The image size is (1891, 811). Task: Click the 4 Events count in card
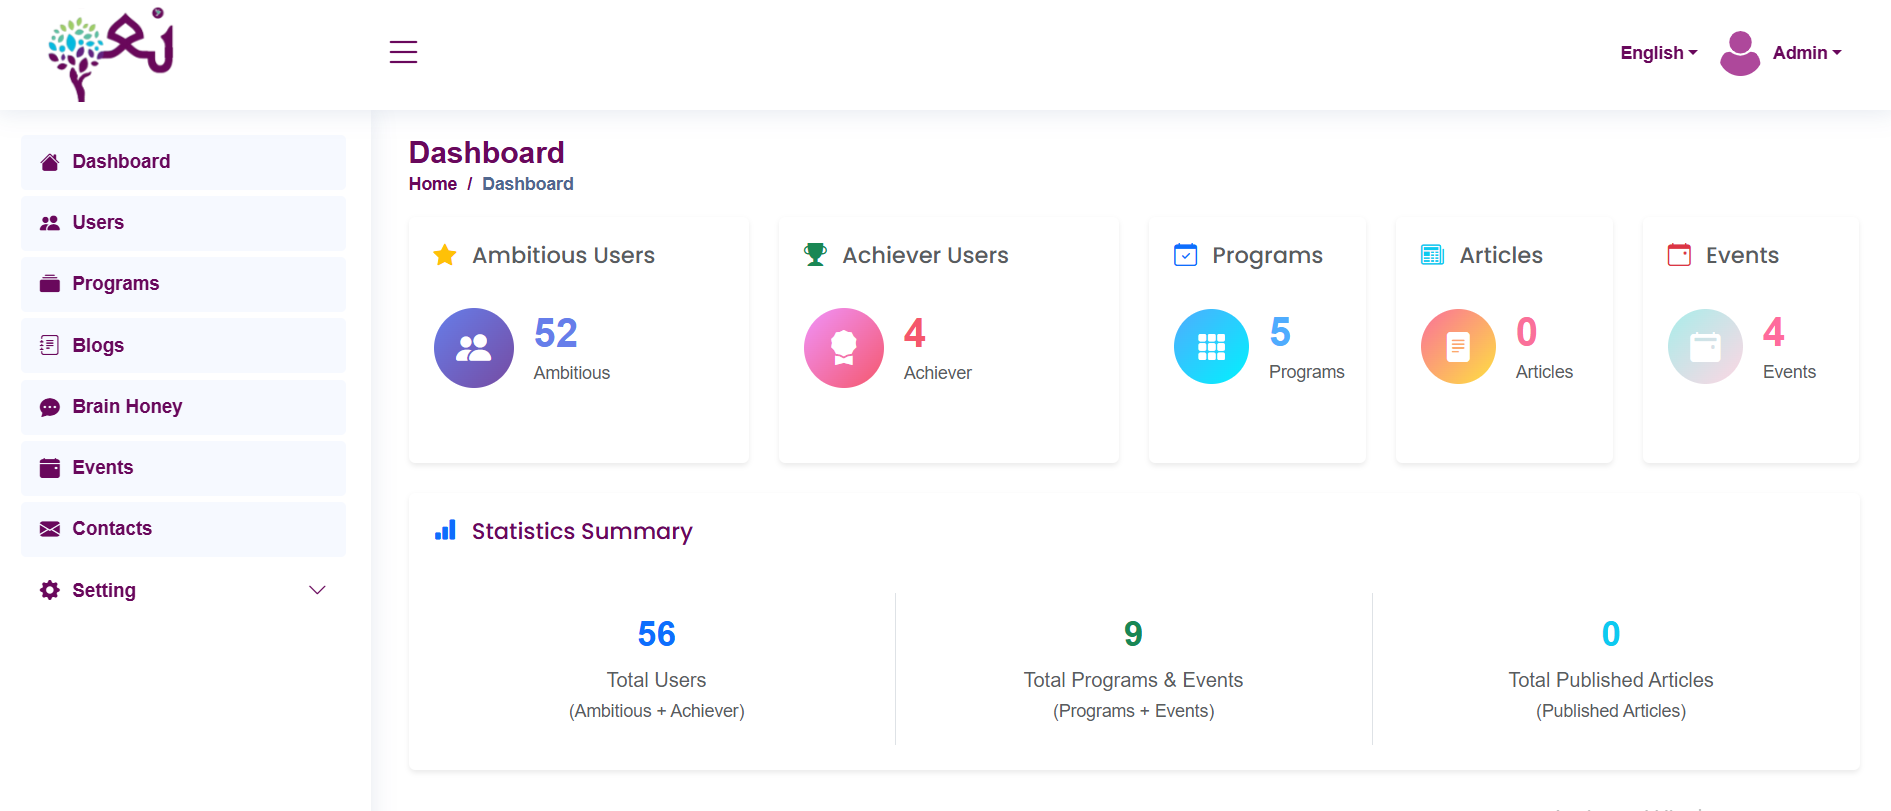1773,332
